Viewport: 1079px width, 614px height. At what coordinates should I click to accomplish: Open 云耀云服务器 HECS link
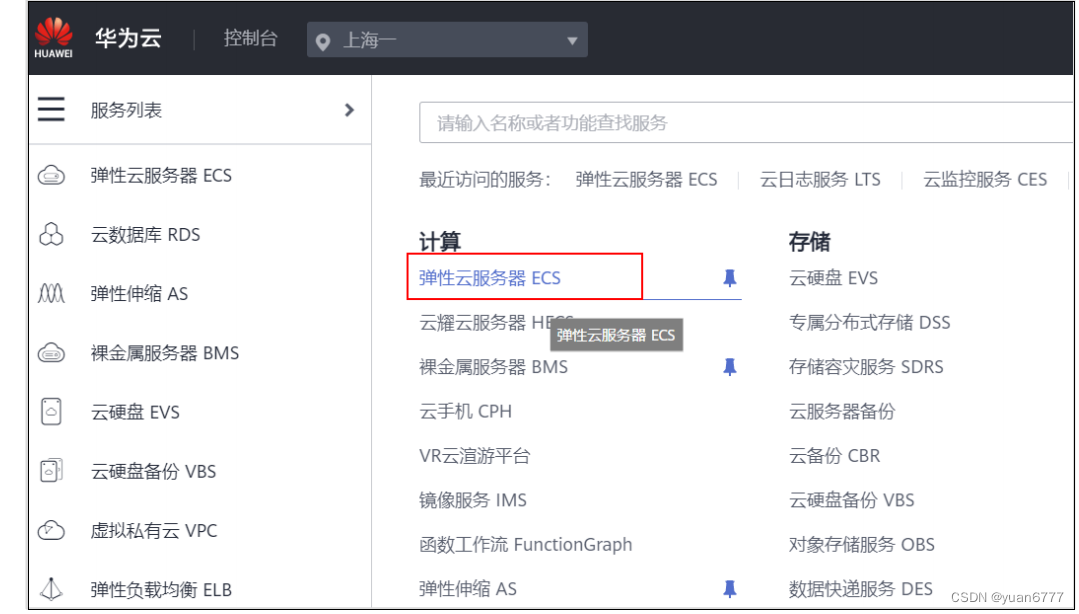pyautogui.click(x=496, y=322)
